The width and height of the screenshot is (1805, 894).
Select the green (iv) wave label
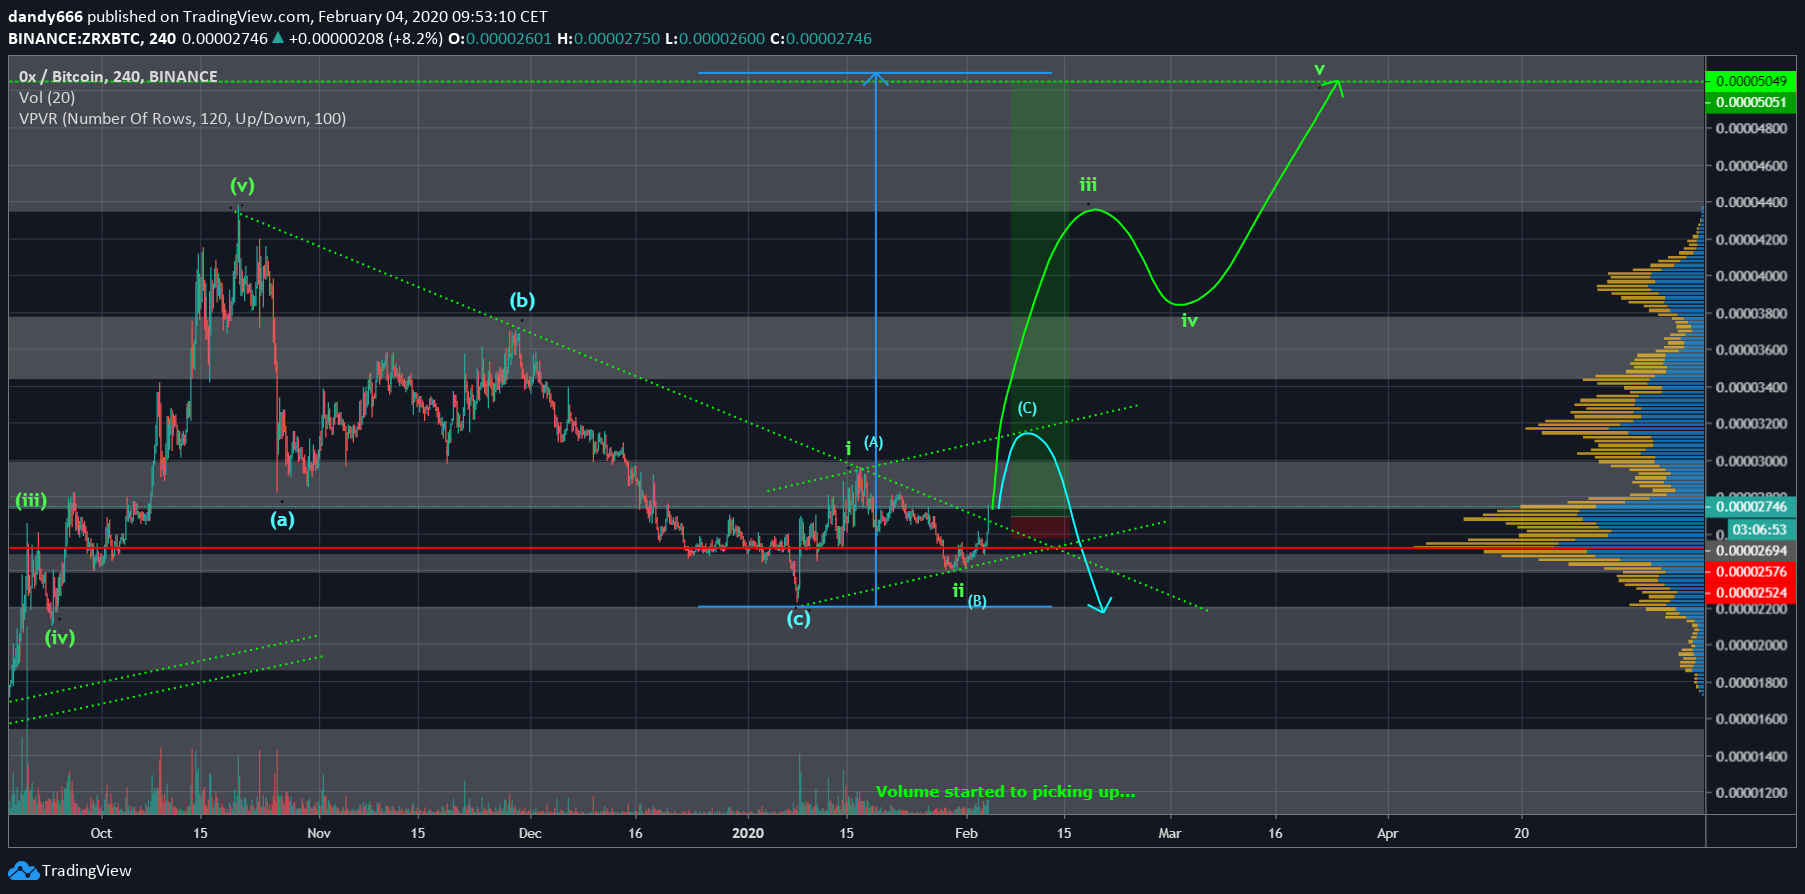60,638
